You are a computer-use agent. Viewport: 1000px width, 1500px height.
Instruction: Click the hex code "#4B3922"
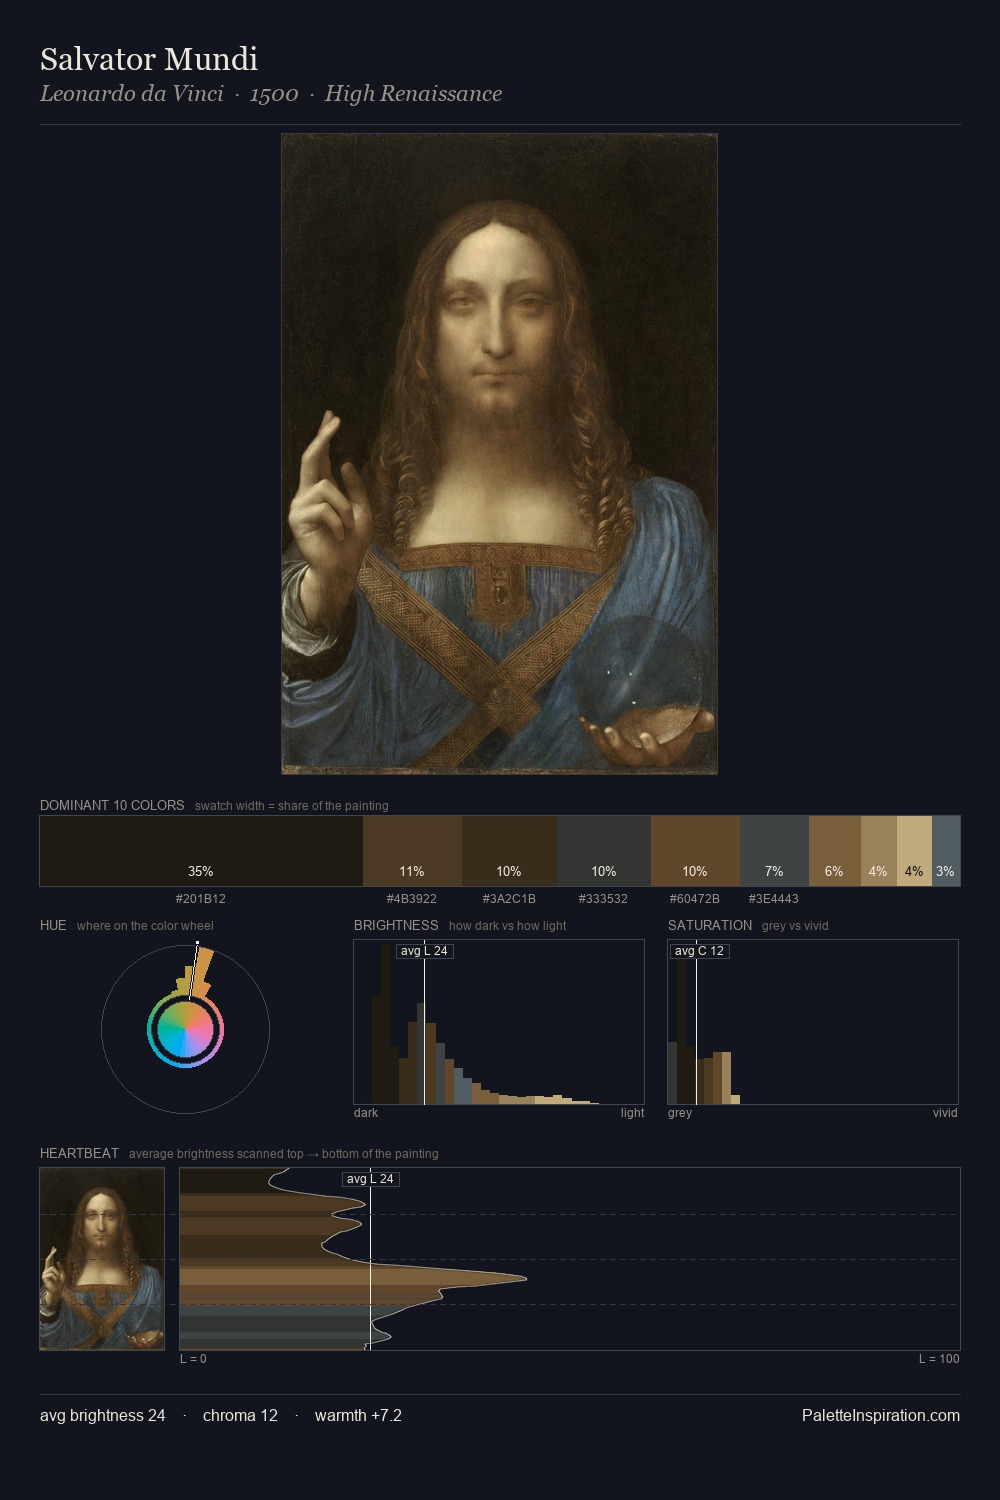pos(412,899)
